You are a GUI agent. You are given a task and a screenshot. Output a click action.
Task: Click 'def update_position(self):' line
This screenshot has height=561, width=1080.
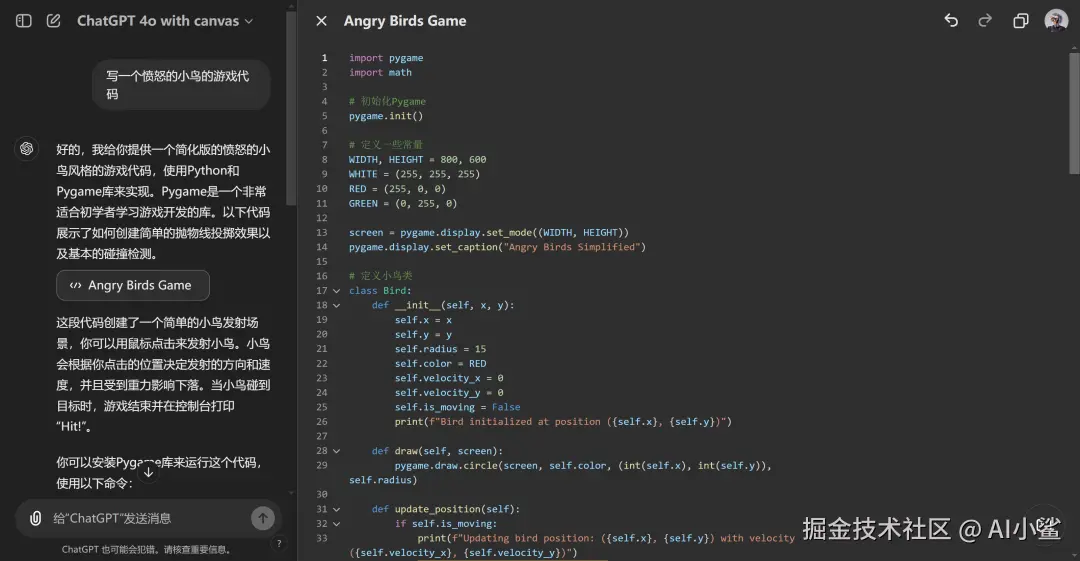click(446, 509)
